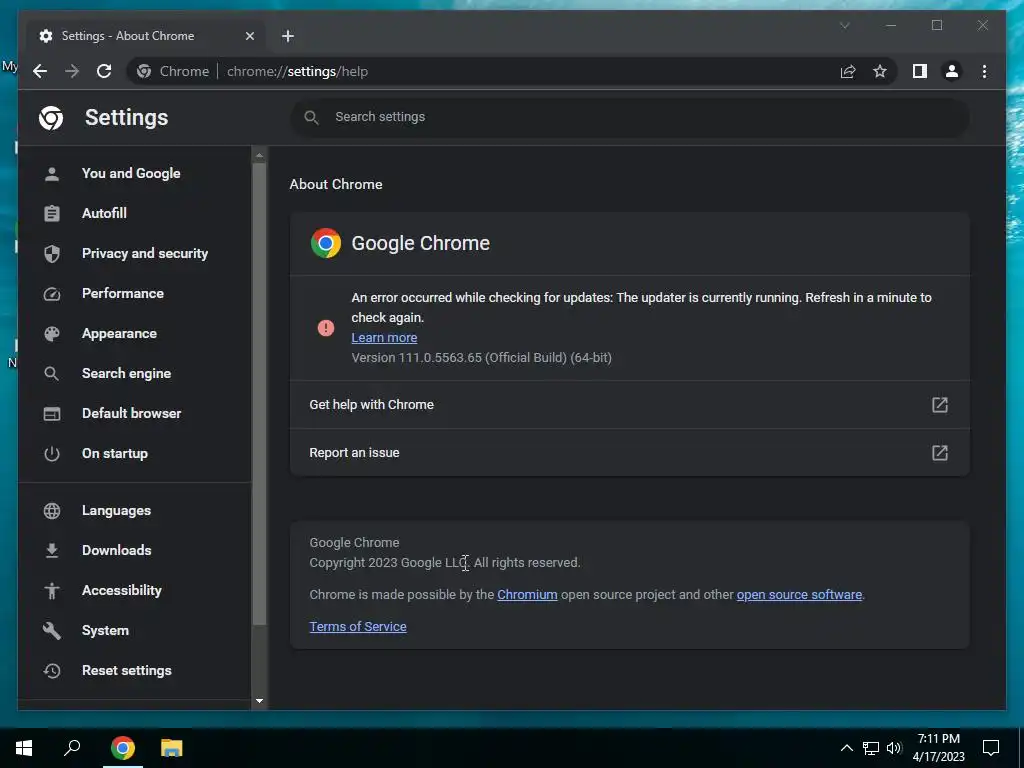
Task: Click the share page icon
Action: coord(848,71)
